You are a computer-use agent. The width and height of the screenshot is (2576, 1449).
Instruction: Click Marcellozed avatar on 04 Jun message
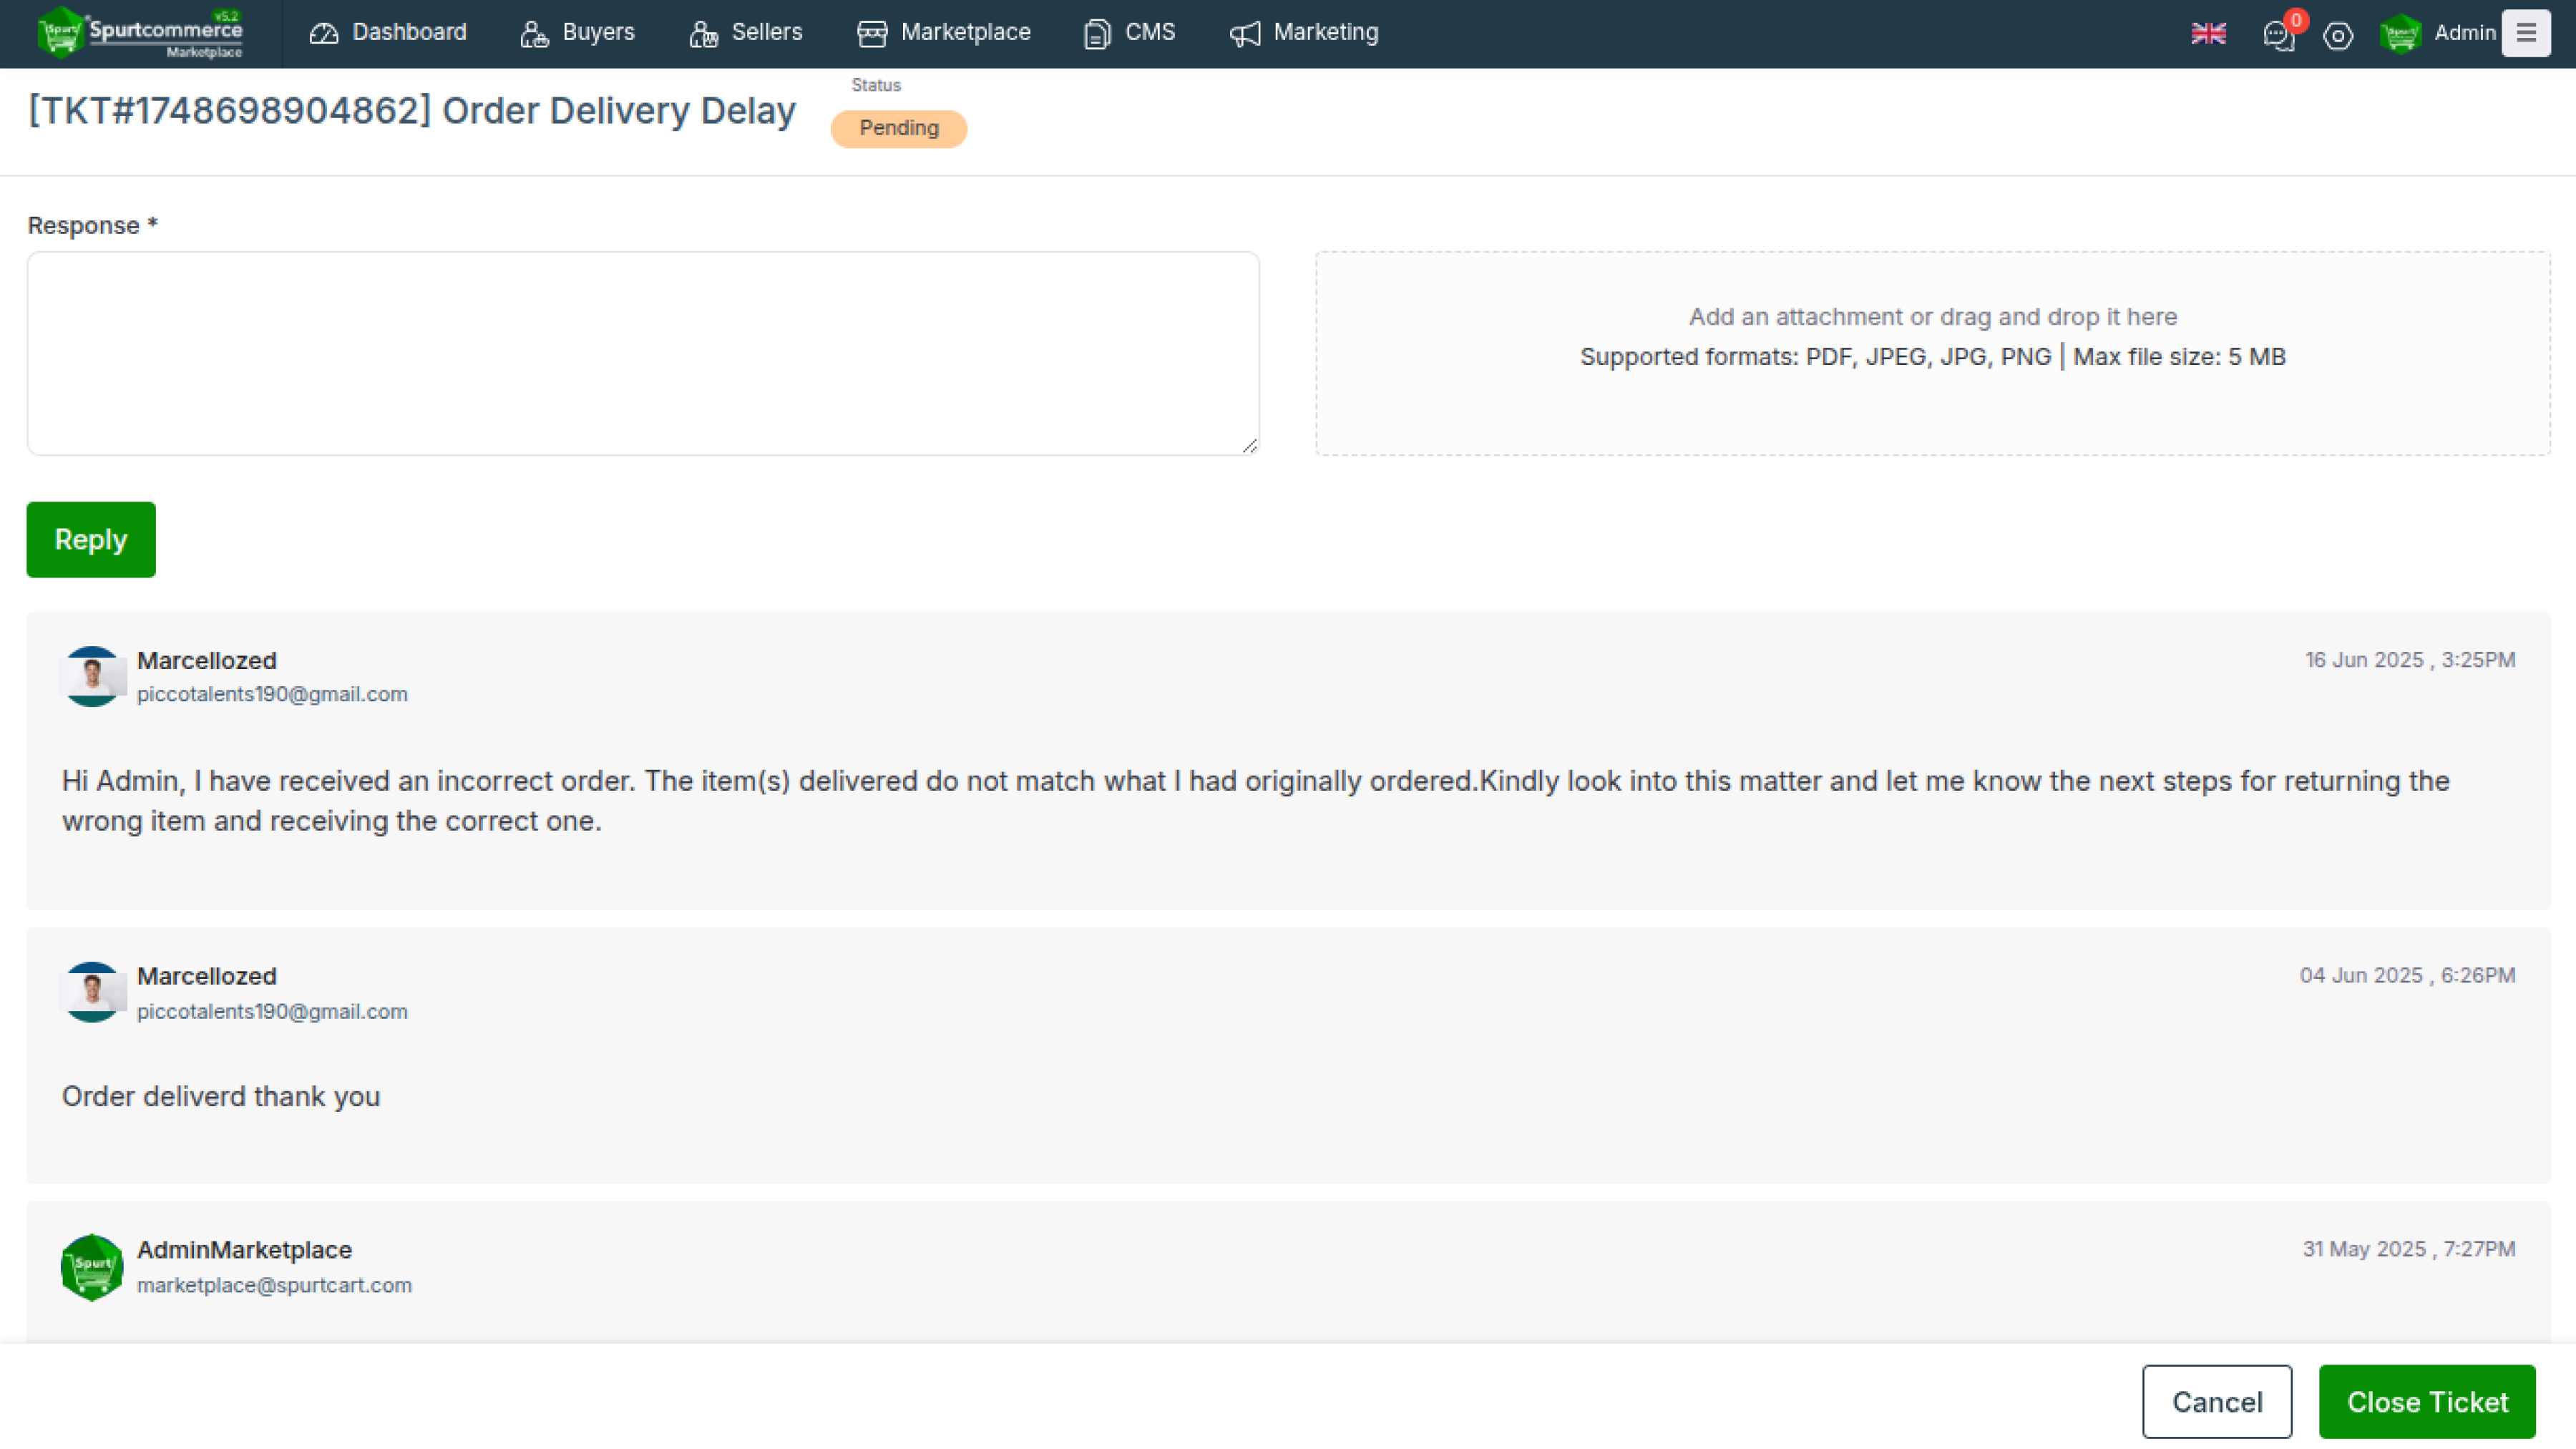[x=92, y=992]
